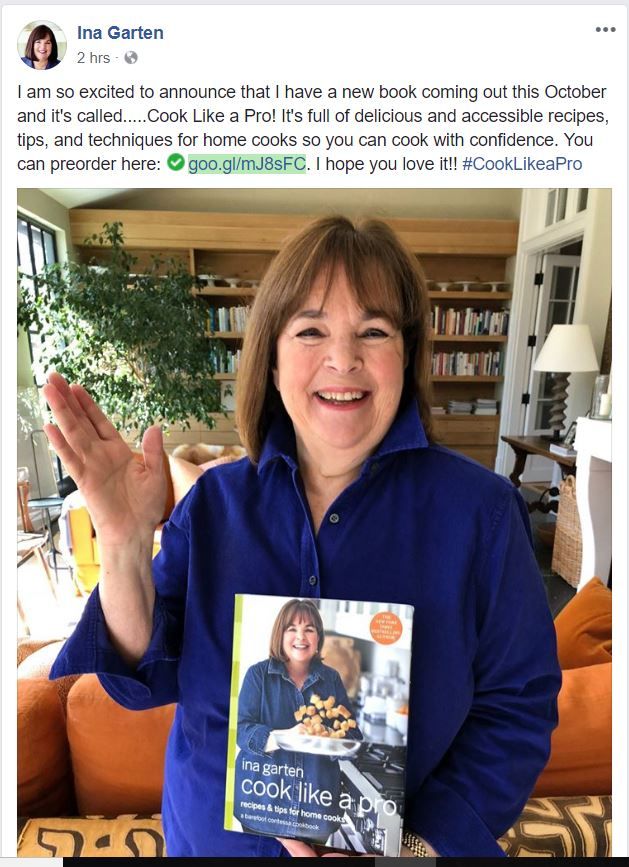Click the 'ina garten' name on book cover
Screen dimensions: 629x867
(x=272, y=768)
